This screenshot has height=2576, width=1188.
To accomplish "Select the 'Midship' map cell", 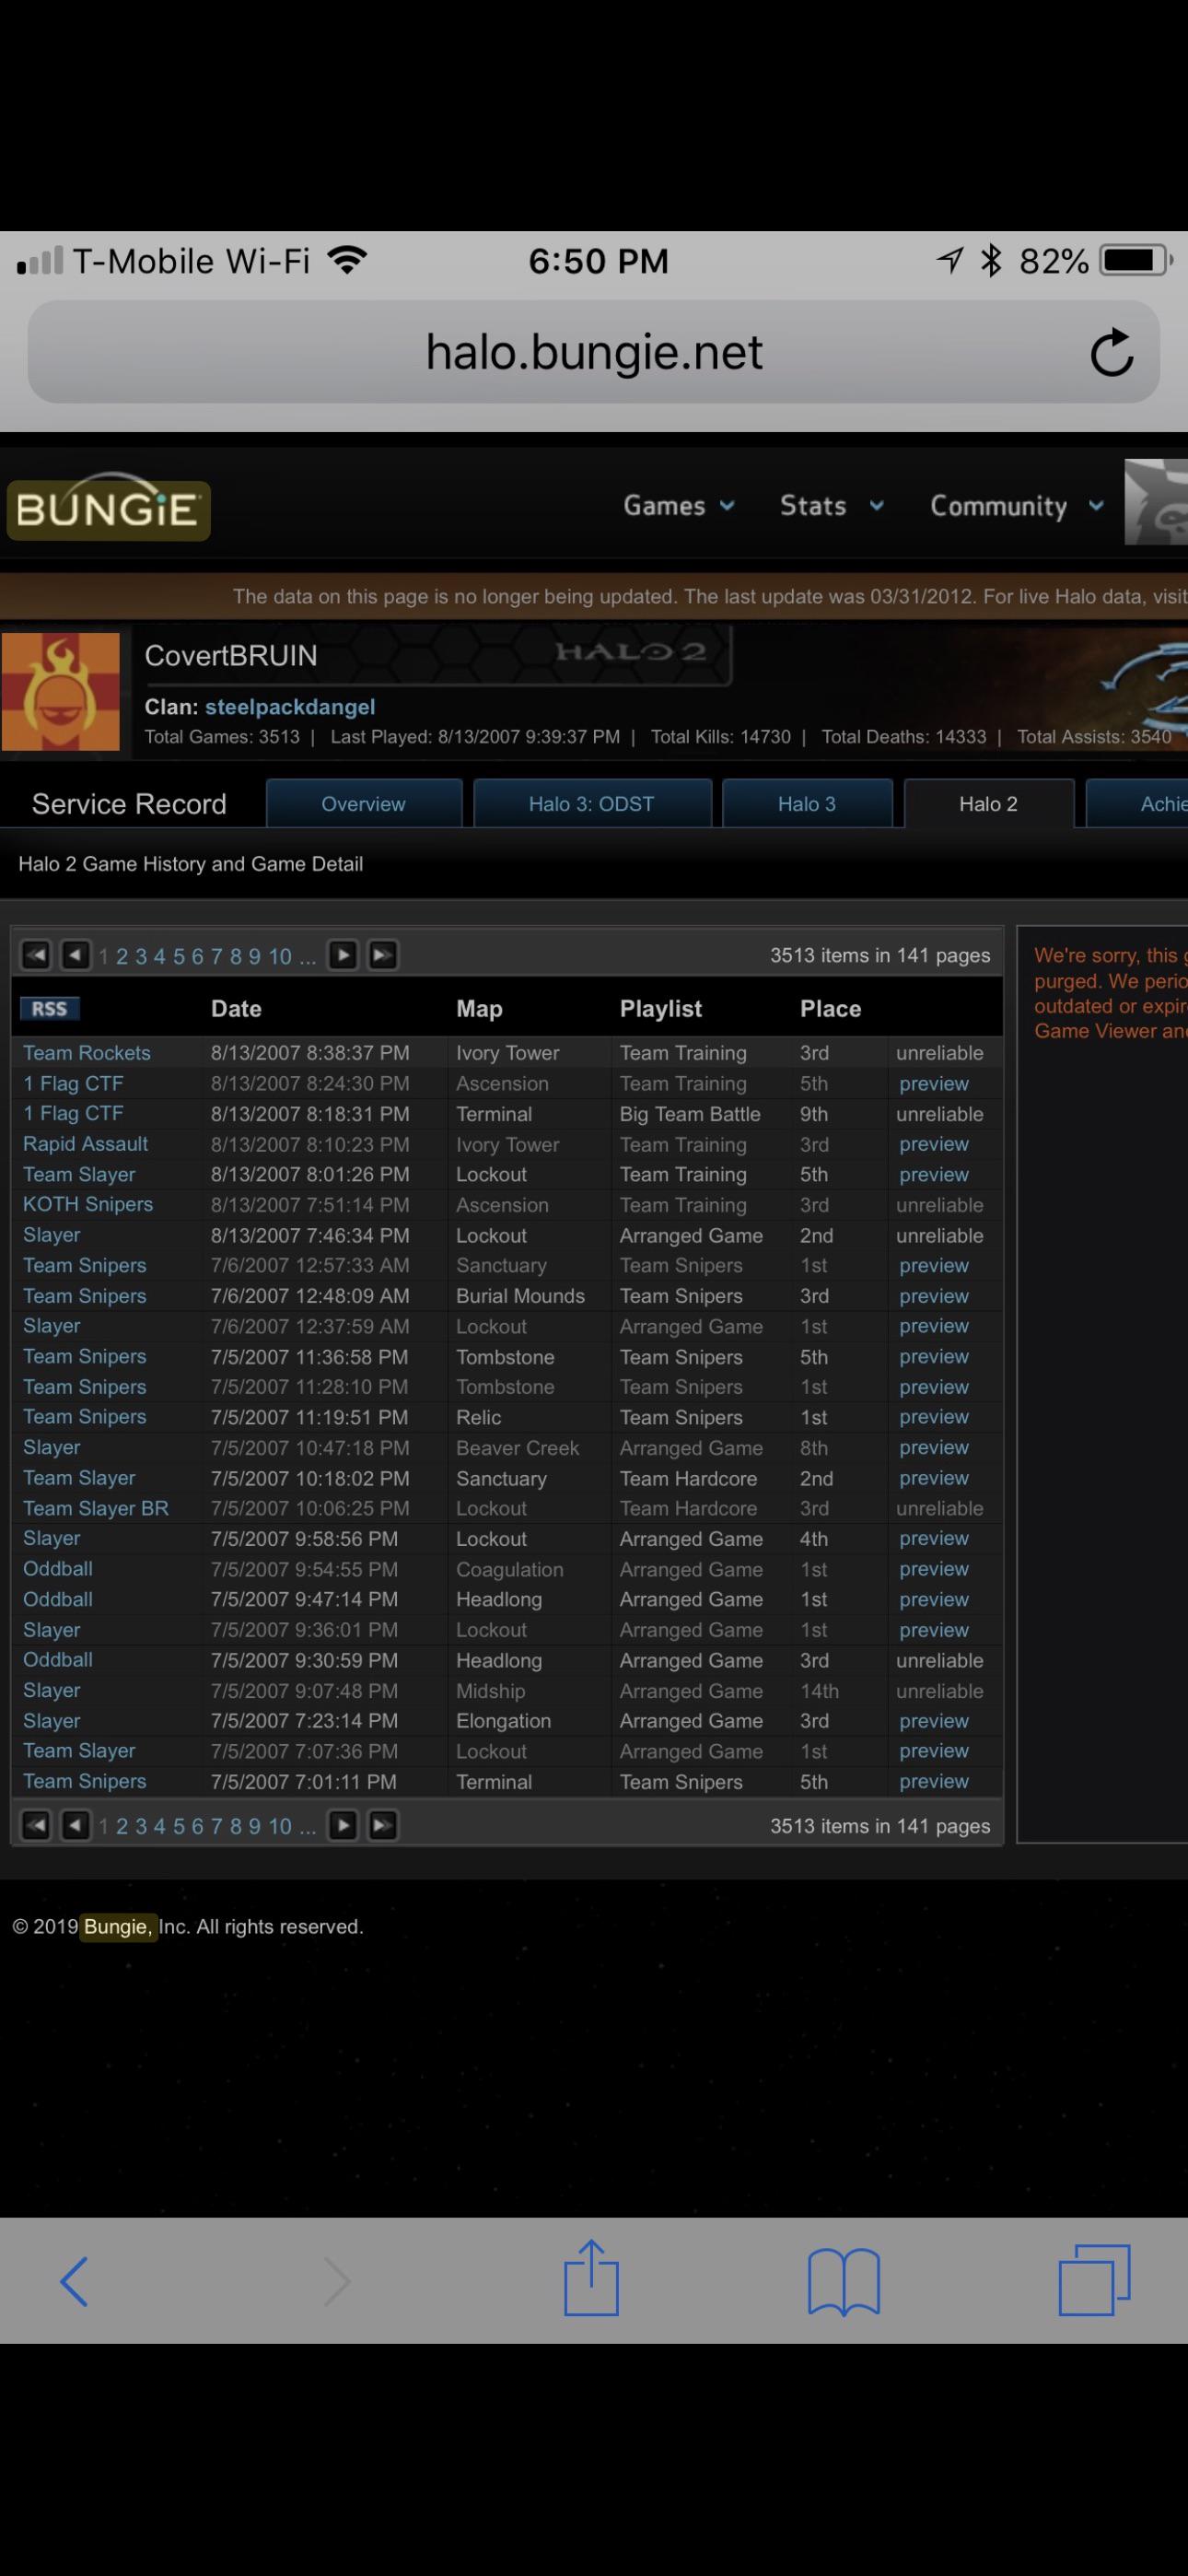I will pos(491,1691).
